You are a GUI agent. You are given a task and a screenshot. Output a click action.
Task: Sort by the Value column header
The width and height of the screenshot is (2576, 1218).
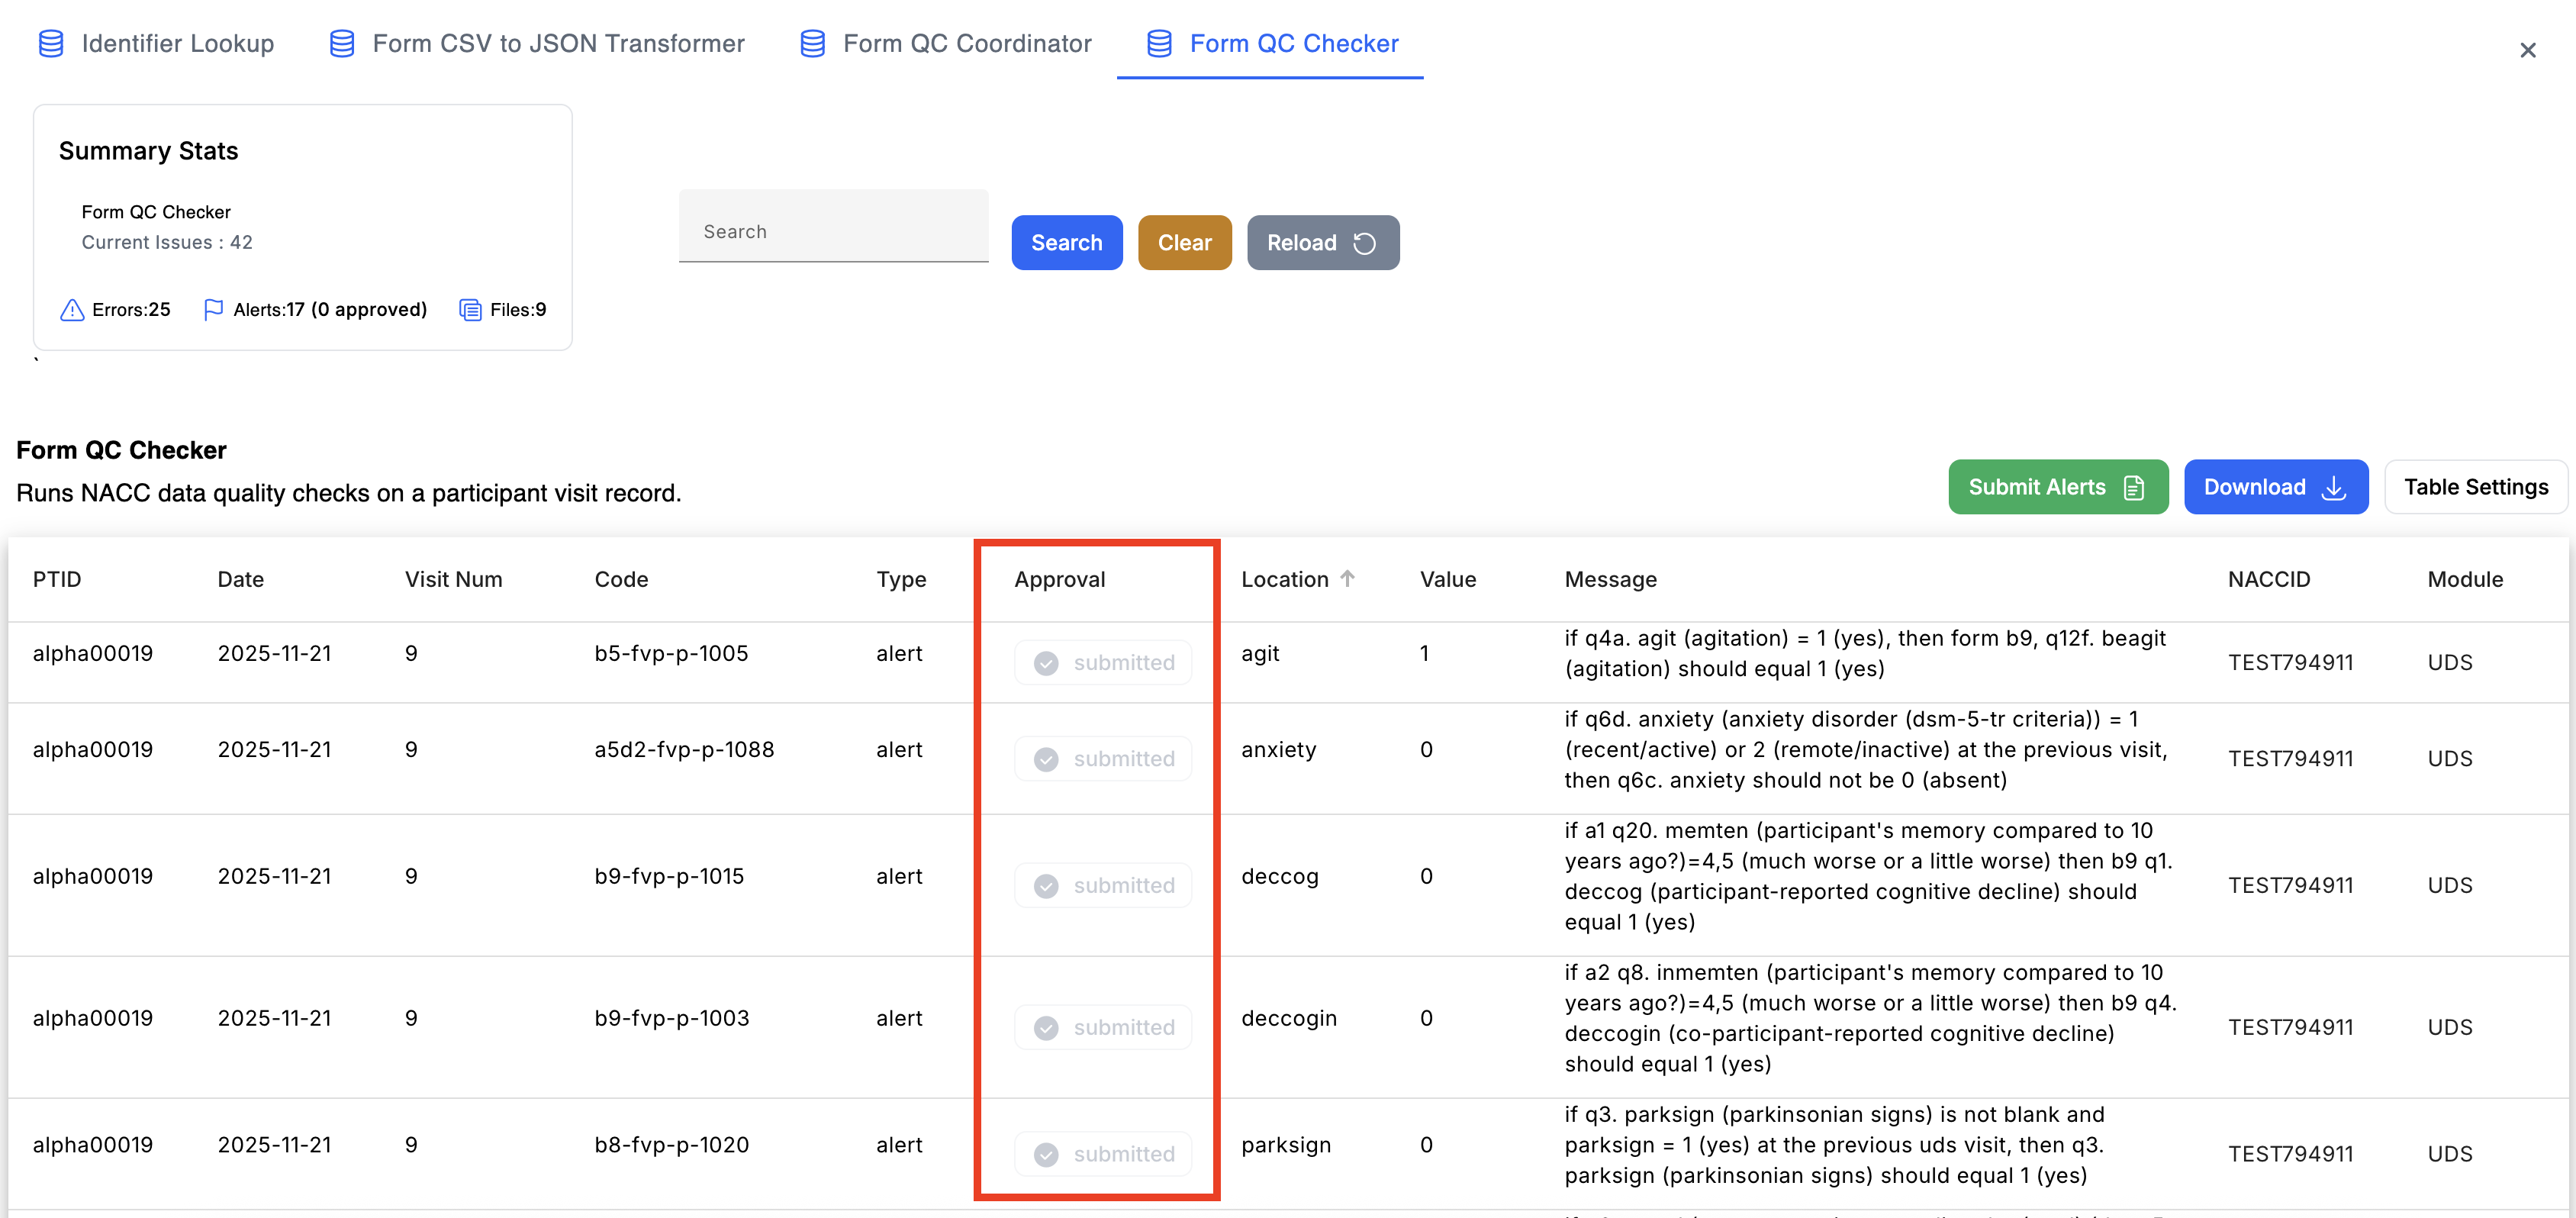point(1447,579)
